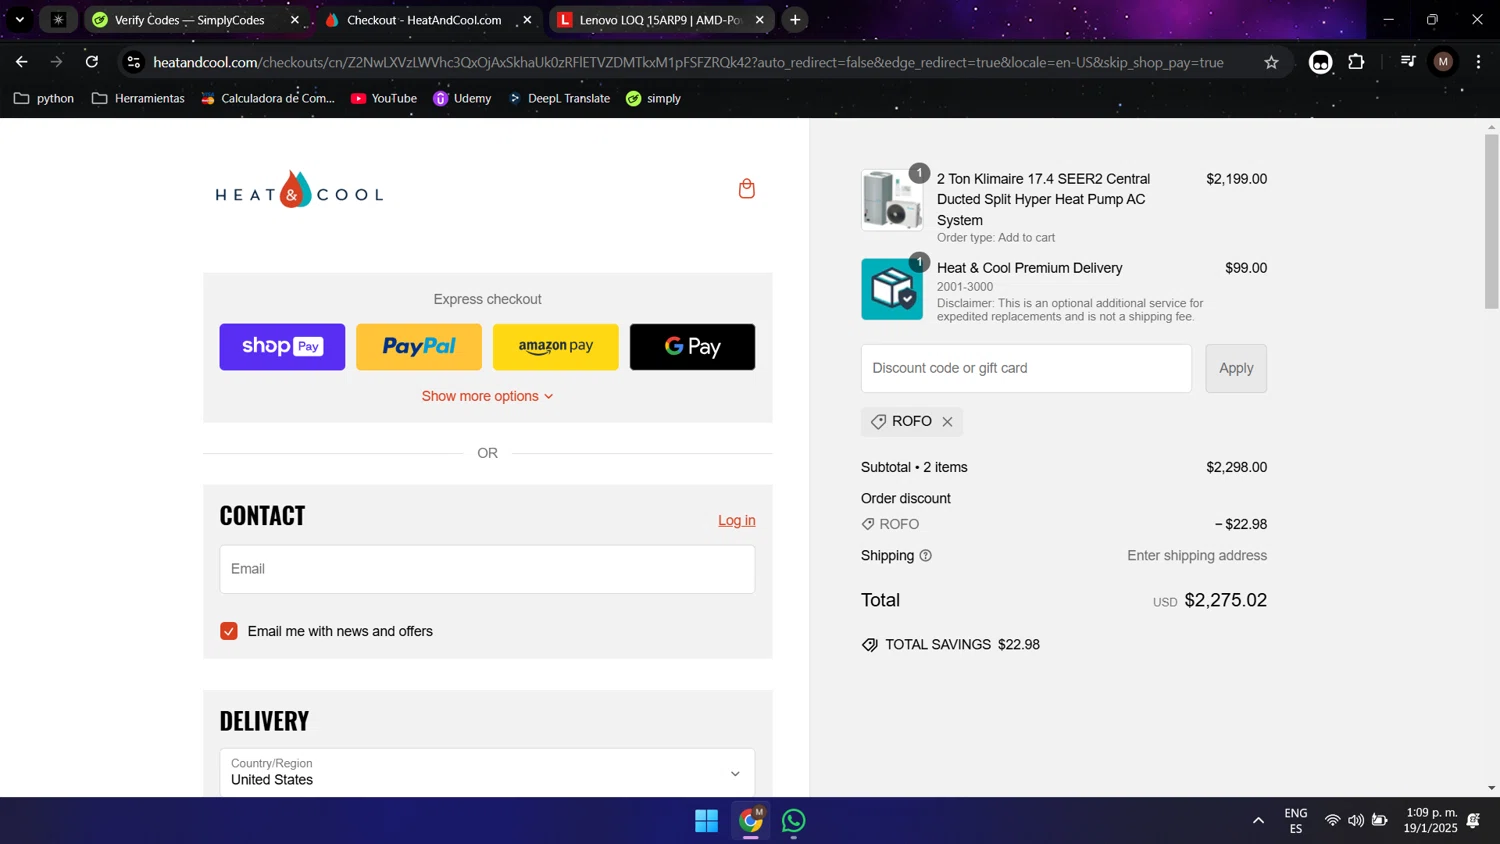The image size is (1500, 844).
Task: Open the Udemy bookmark
Action: pos(462,98)
